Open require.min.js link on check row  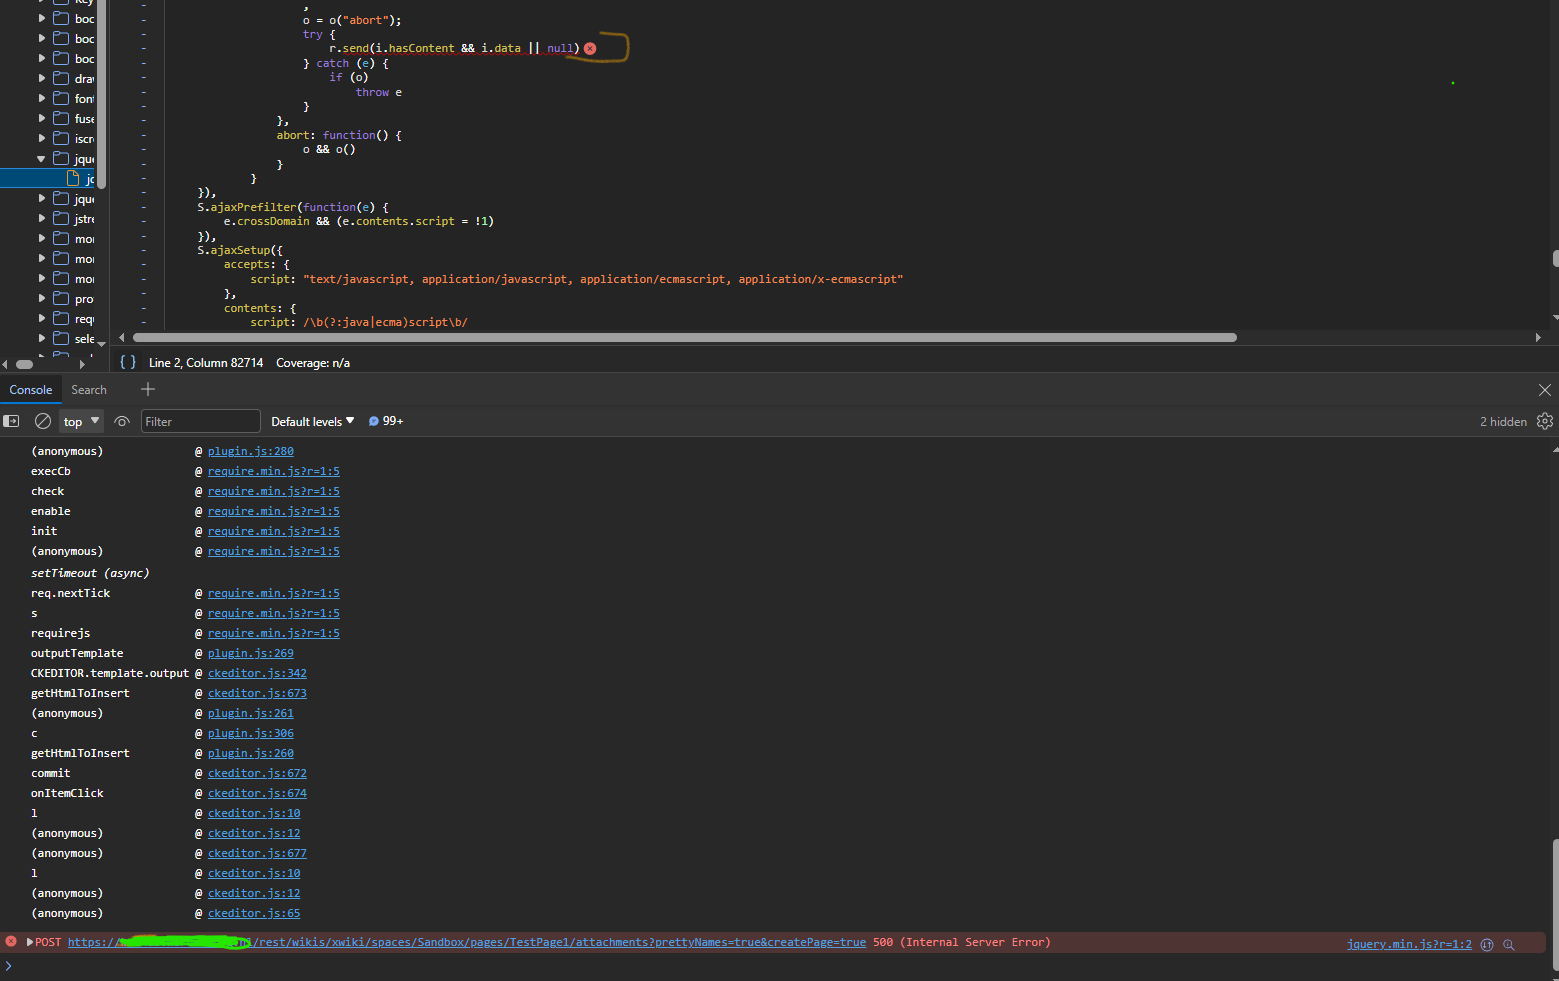pyautogui.click(x=274, y=491)
